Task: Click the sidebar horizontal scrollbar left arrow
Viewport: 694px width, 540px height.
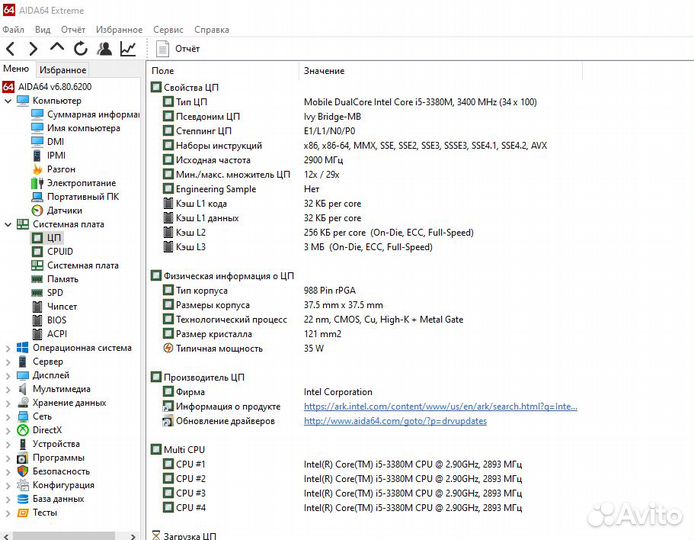Action: coord(6,536)
